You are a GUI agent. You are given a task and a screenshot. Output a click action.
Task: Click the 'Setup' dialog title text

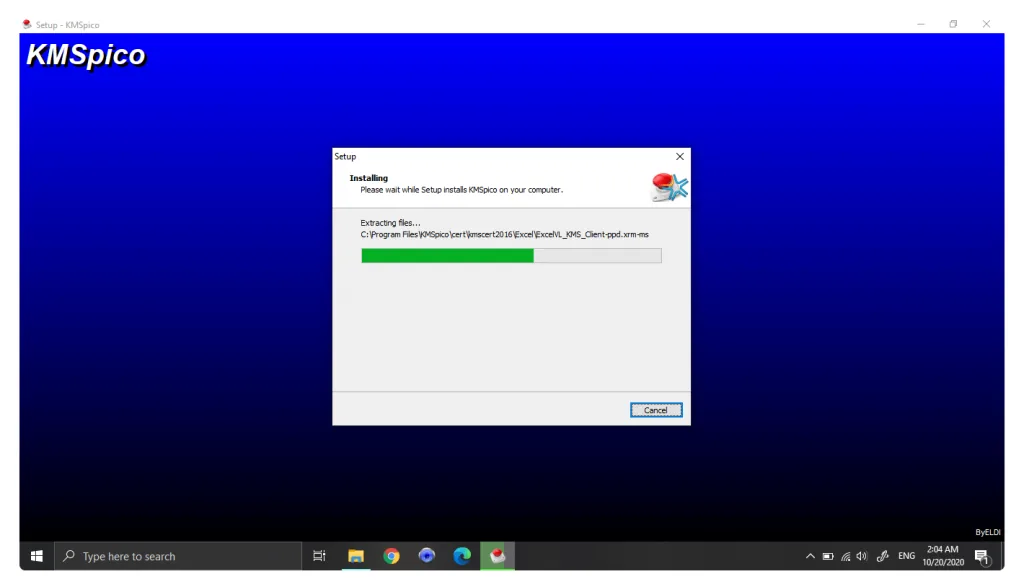345,157
